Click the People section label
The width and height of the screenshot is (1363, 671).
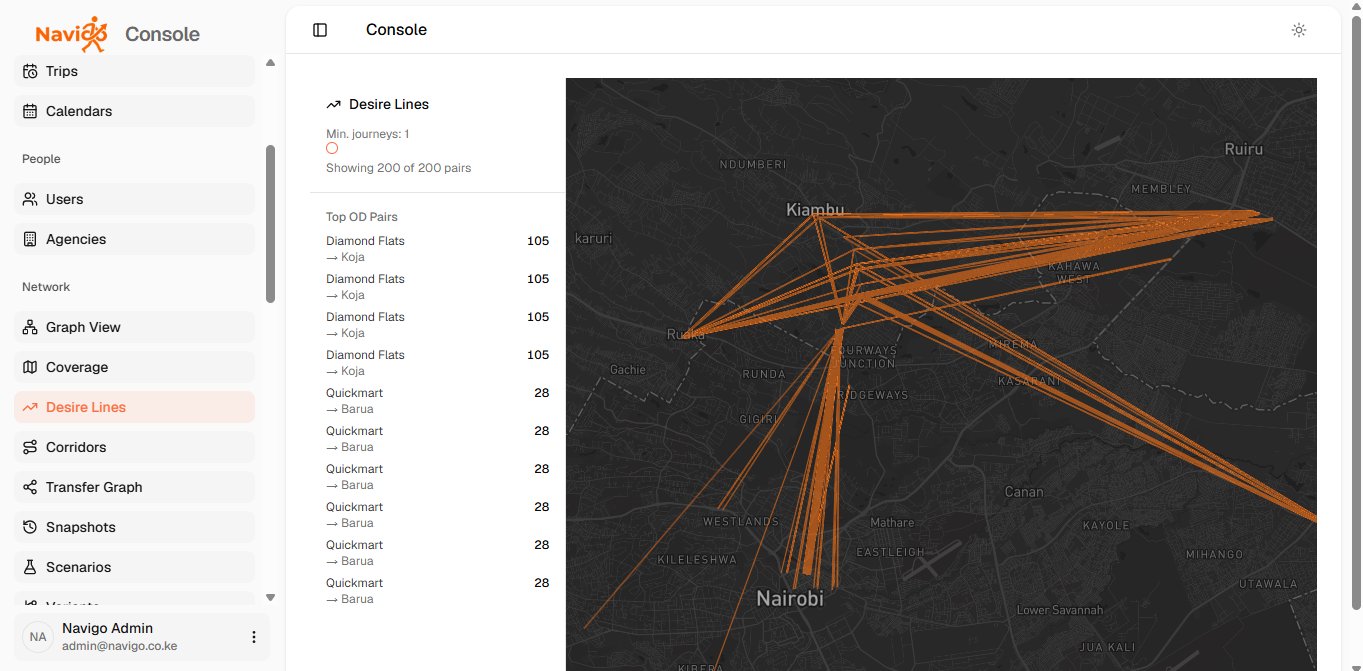point(41,159)
